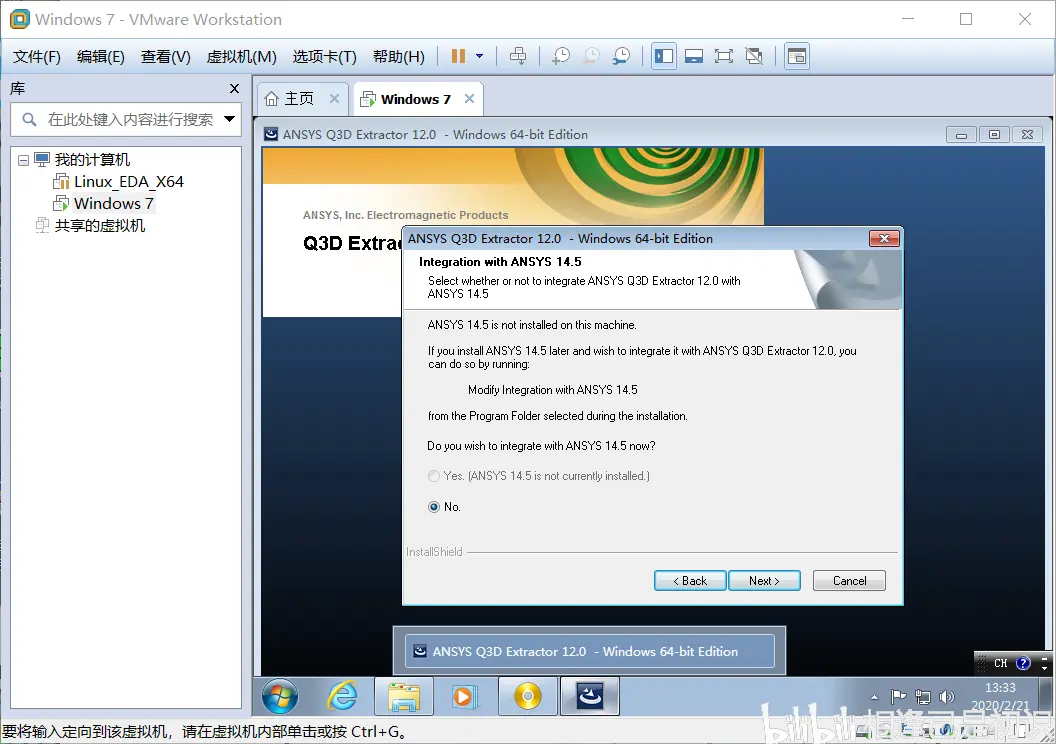Select 我的计算机 in the library tree
Viewport: 1056px width, 744px height.
[92, 160]
